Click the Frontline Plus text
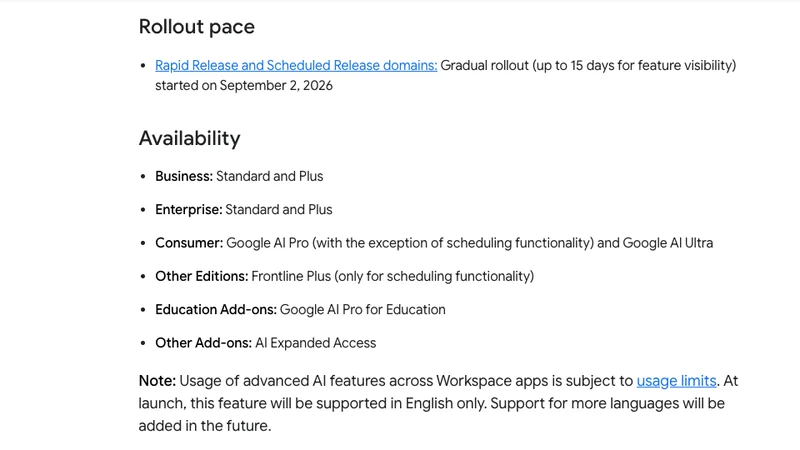This screenshot has width=800, height=450. coord(291,276)
